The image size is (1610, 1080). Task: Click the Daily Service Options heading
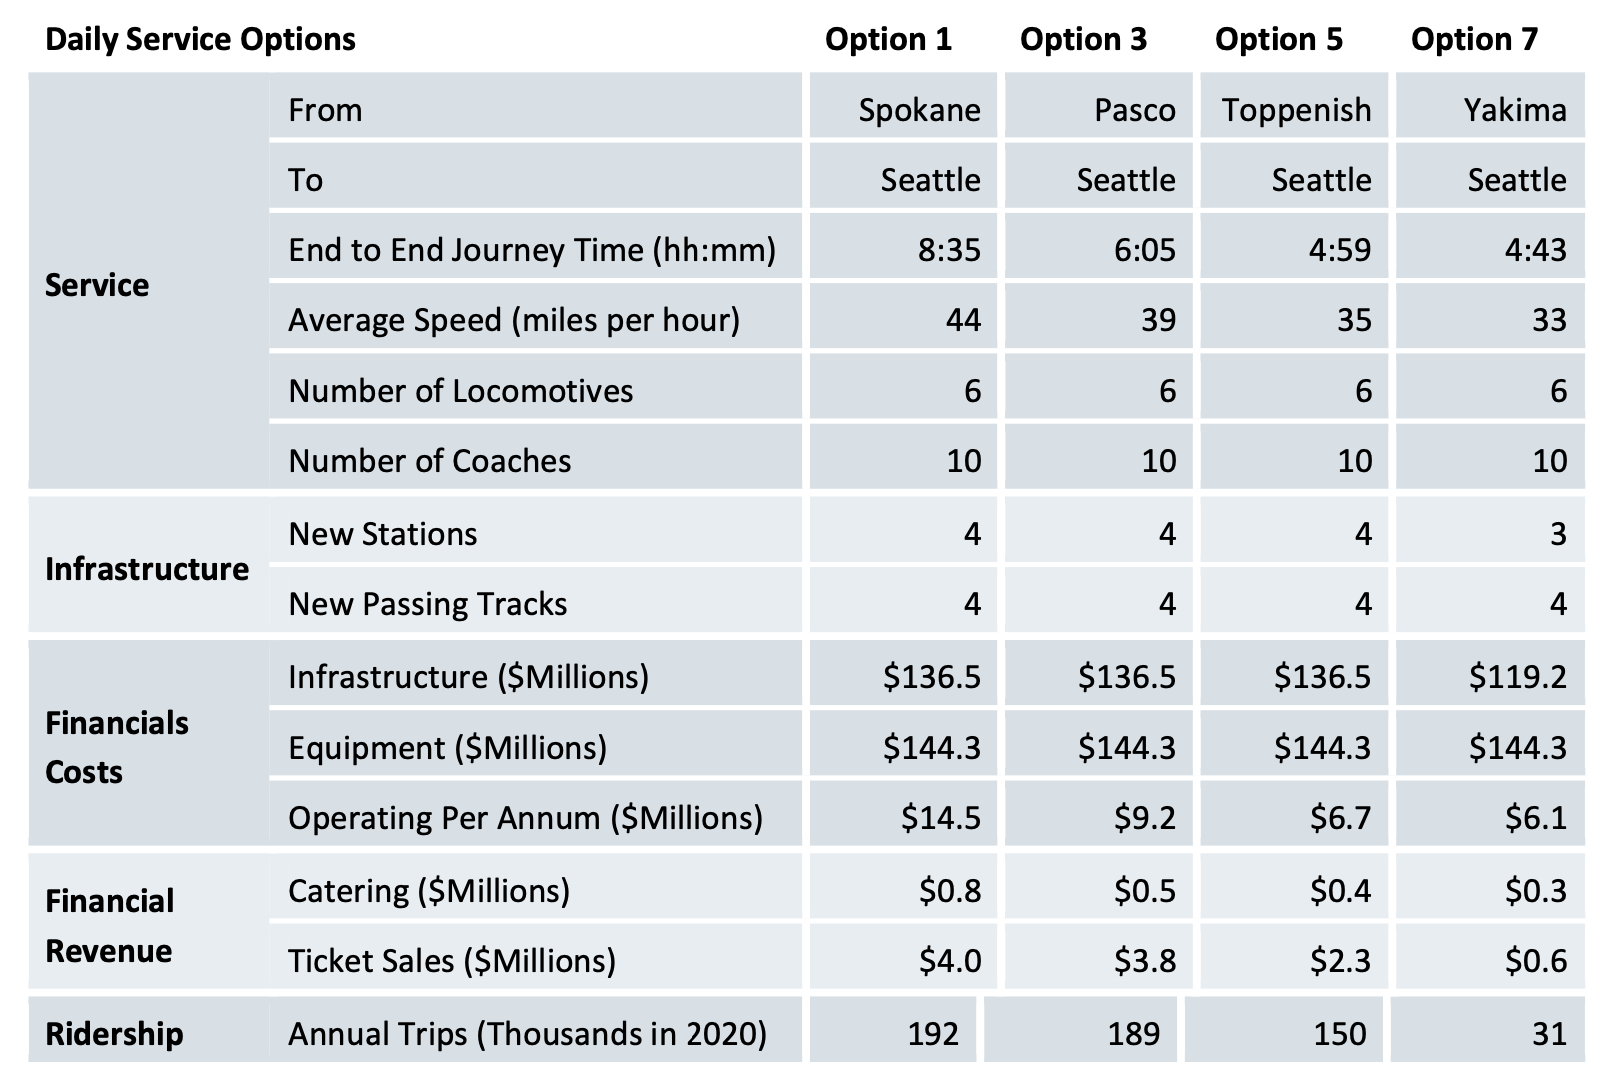pyautogui.click(x=200, y=39)
